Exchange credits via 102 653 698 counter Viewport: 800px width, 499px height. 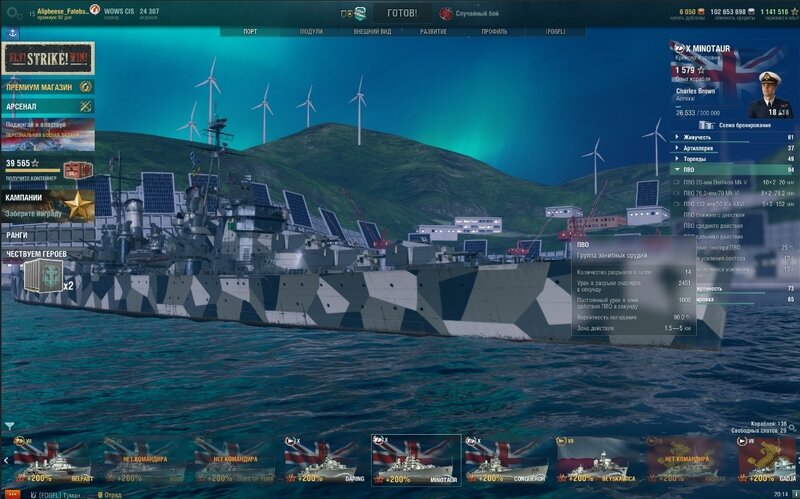[732, 12]
